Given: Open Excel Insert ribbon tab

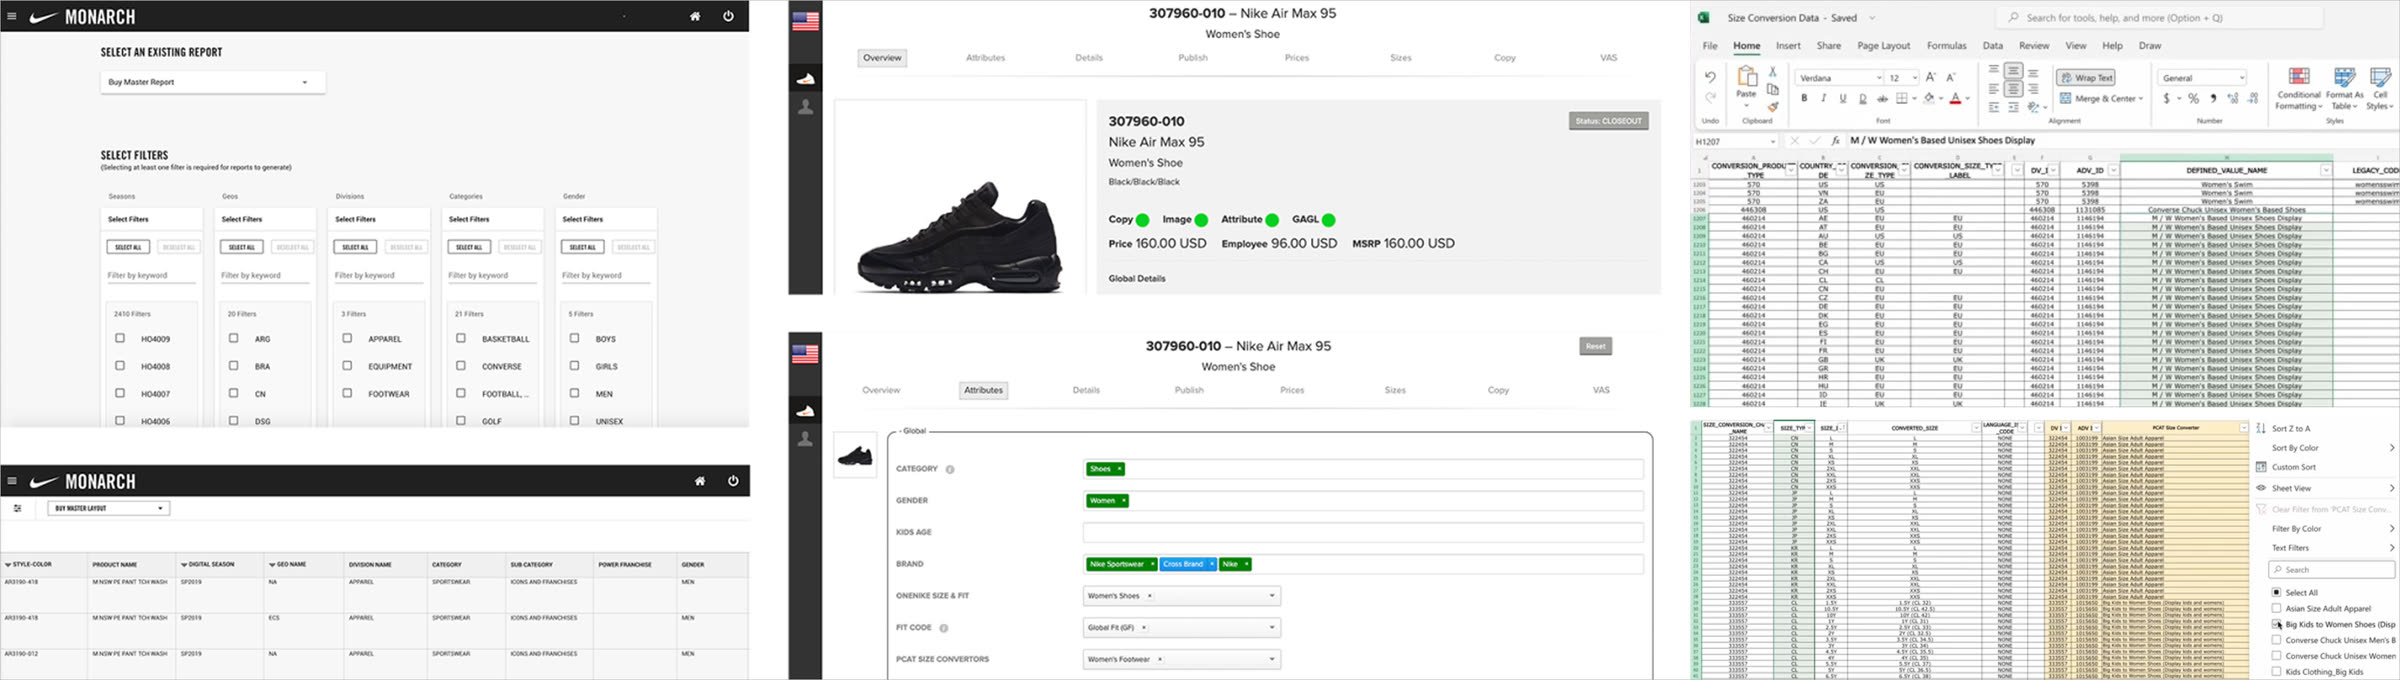Looking at the screenshot, I should [x=1788, y=46].
